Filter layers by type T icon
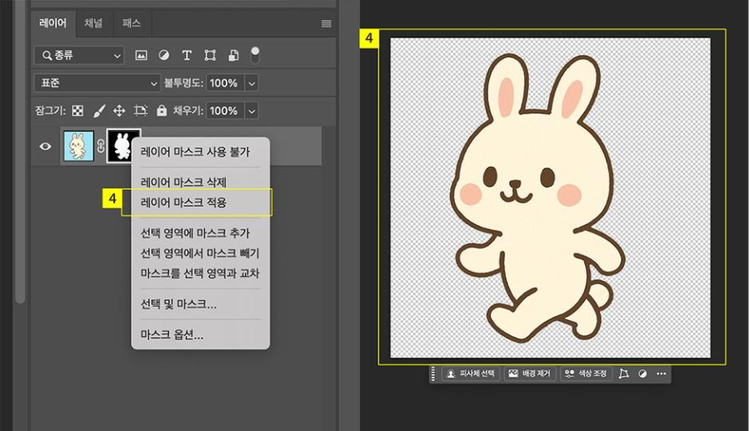 [x=187, y=55]
